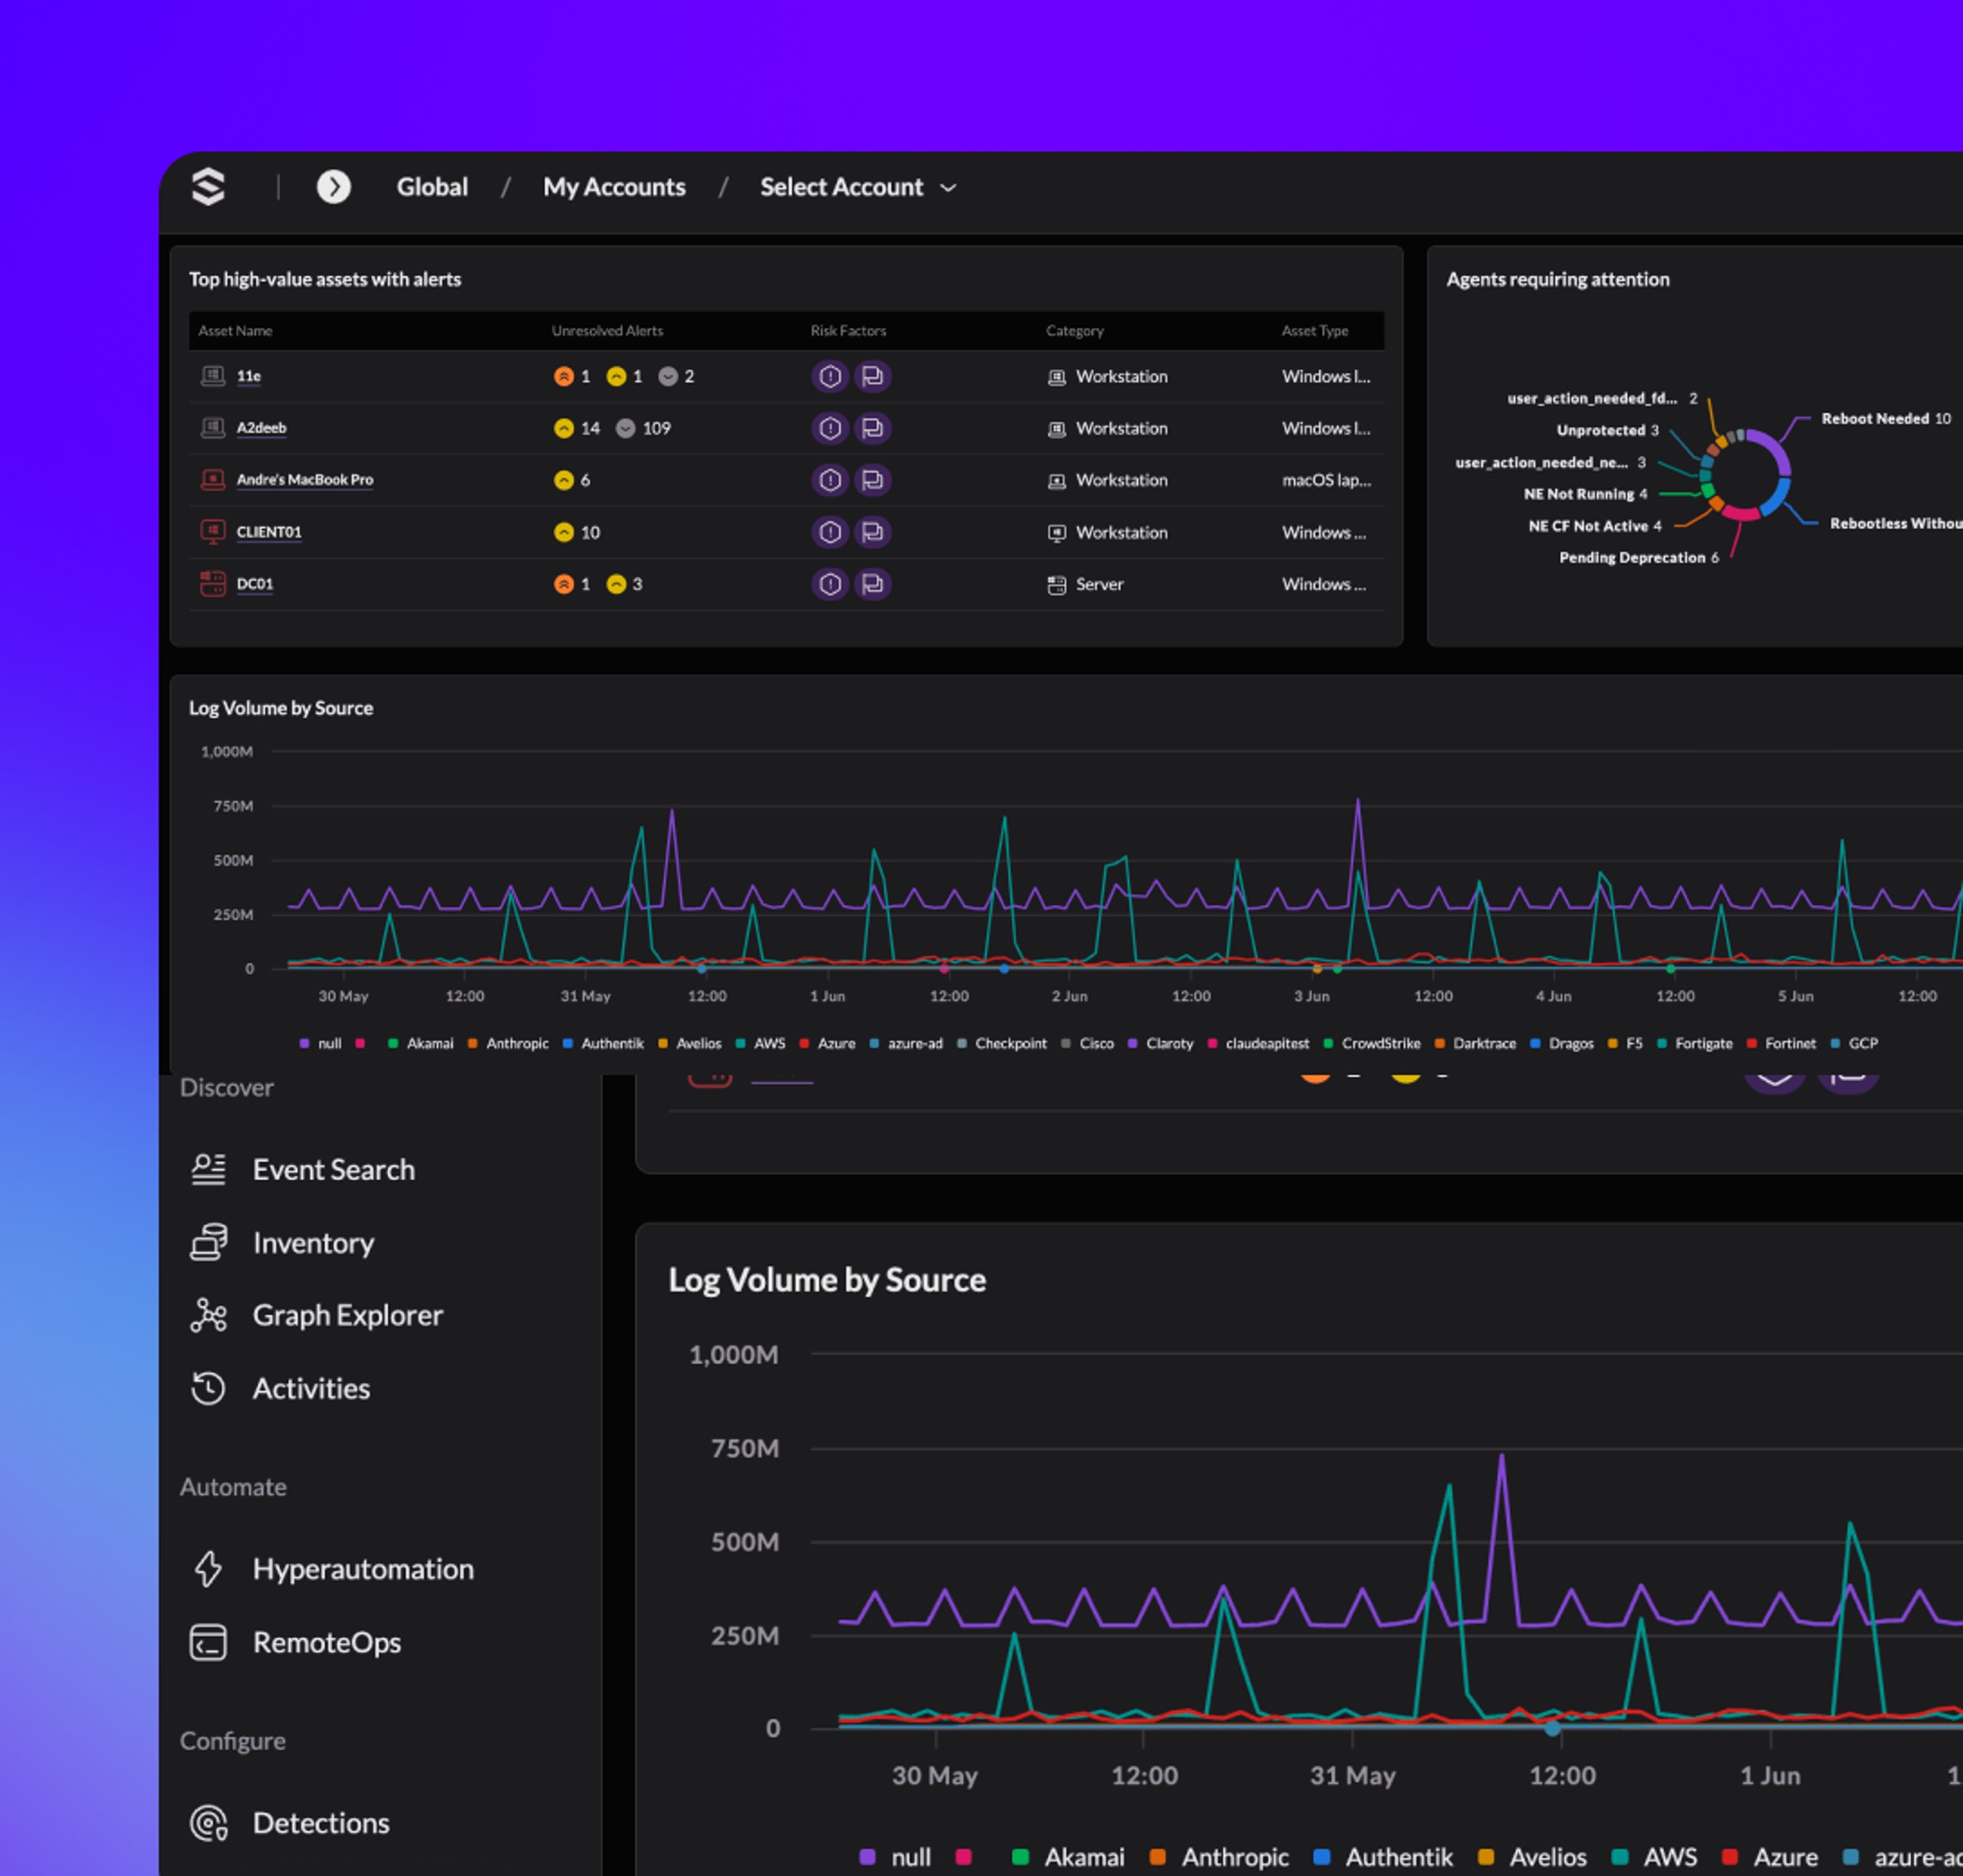Click the "Reboot Needed 10" chart label
1963x1876 pixels.
click(1886, 419)
